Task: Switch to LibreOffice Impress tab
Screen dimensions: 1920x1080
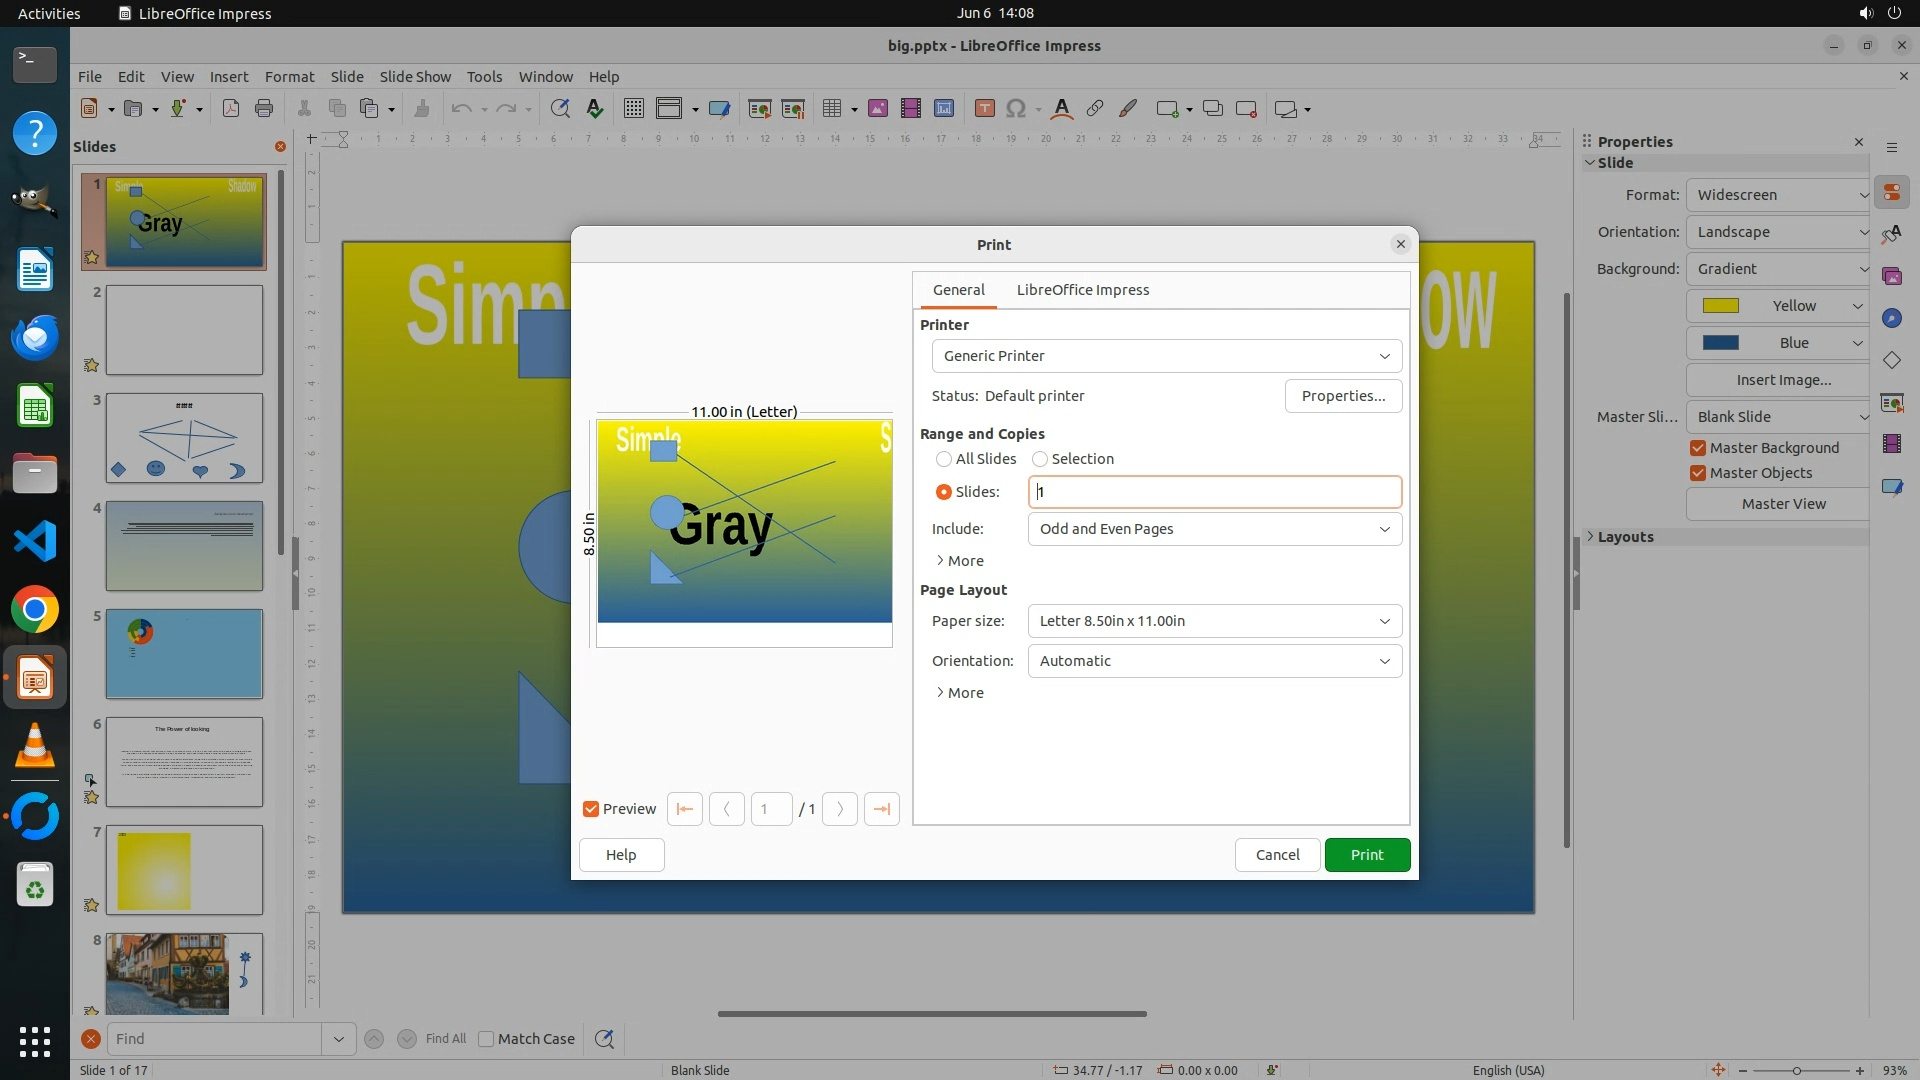Action: click(1082, 290)
